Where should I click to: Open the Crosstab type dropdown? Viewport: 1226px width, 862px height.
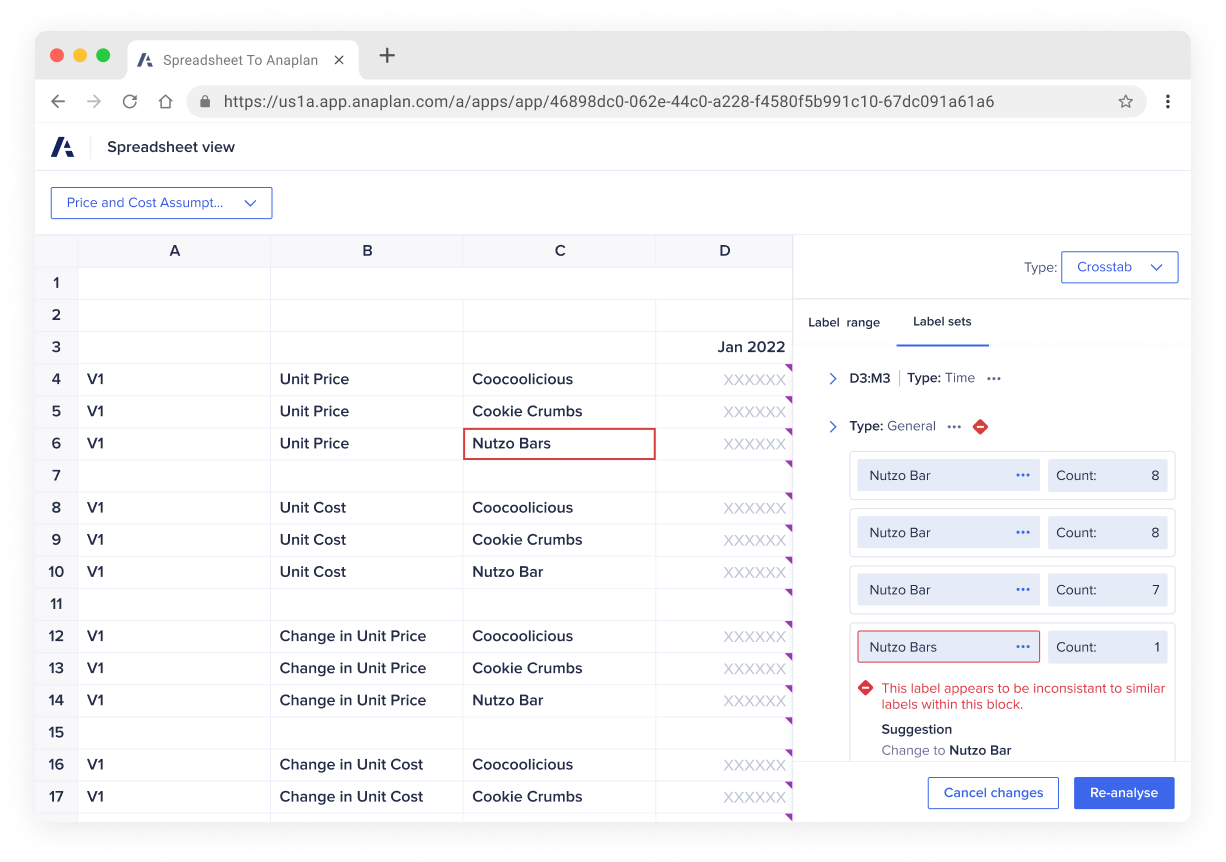[x=1119, y=267]
